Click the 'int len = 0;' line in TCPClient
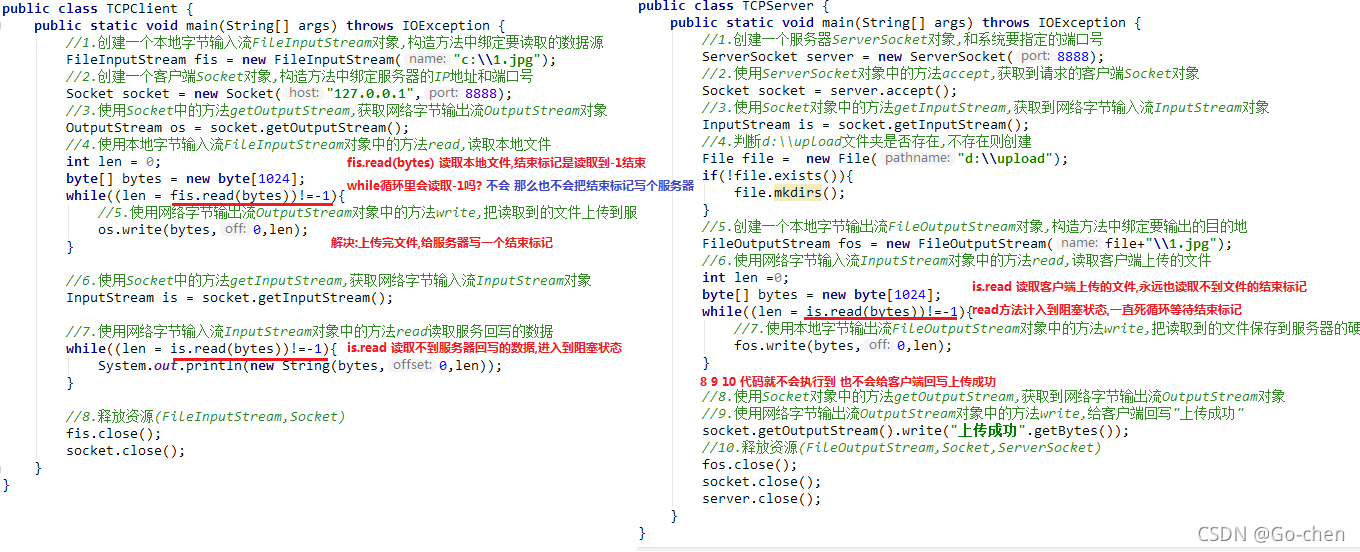Viewport: 1360px width, 552px height. pyautogui.click(x=113, y=161)
